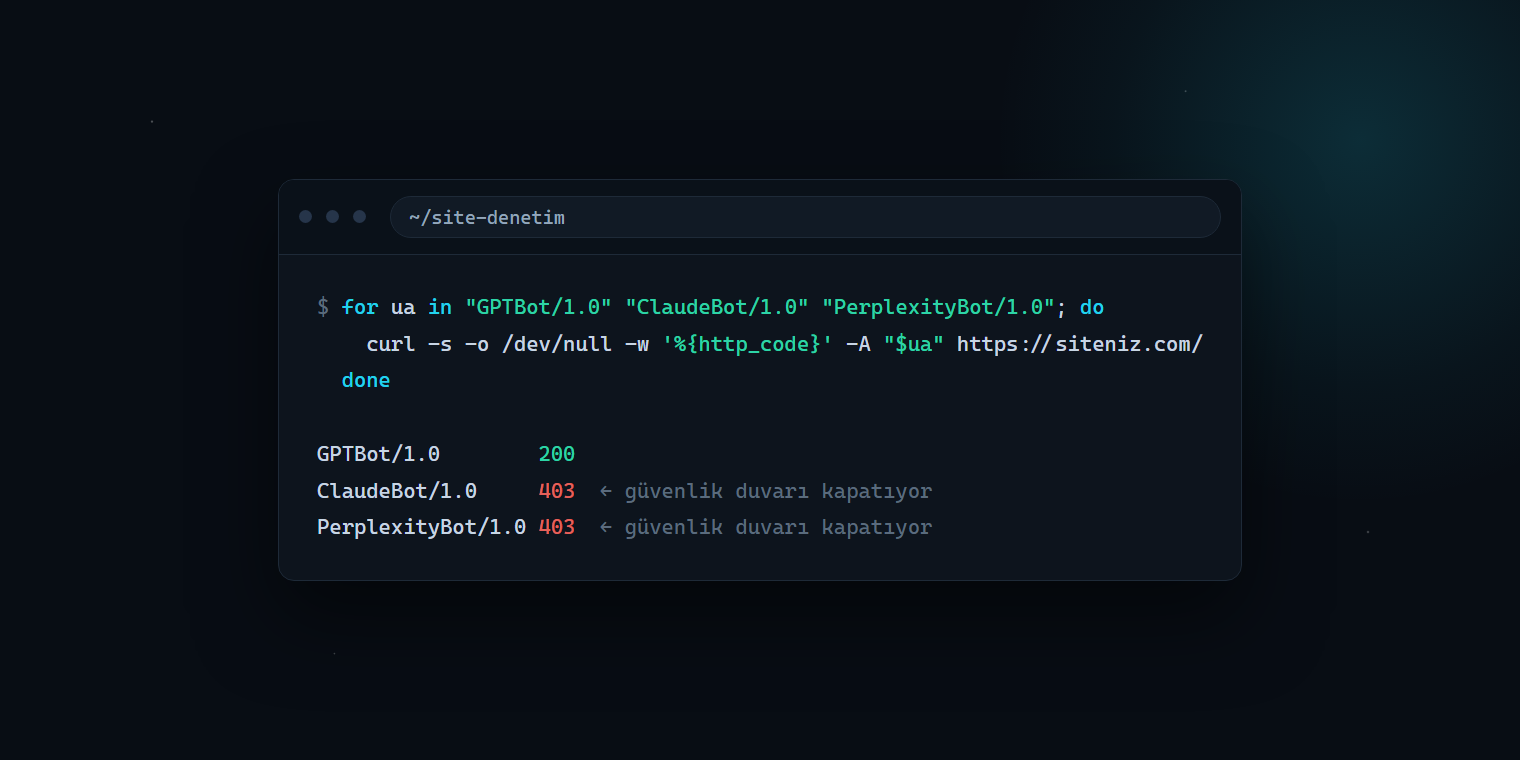This screenshot has height=760, width=1520.
Task: Click the do keyword ending line one
Action: tap(1092, 307)
